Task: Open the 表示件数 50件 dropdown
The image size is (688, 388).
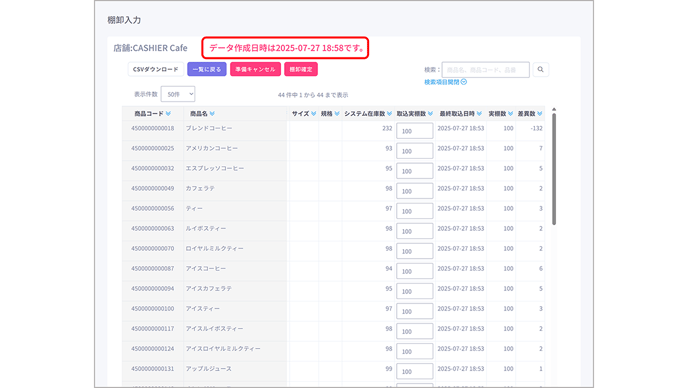Action: point(178,94)
